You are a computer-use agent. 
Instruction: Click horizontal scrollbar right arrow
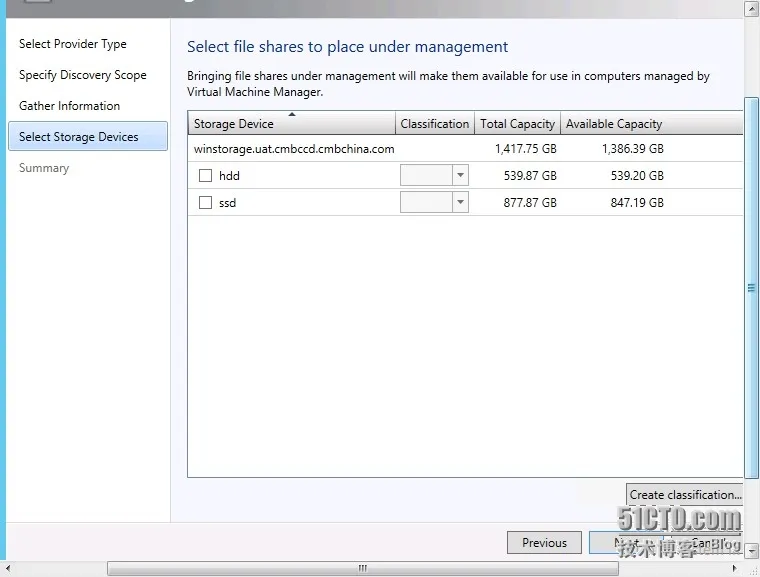click(x=734, y=568)
